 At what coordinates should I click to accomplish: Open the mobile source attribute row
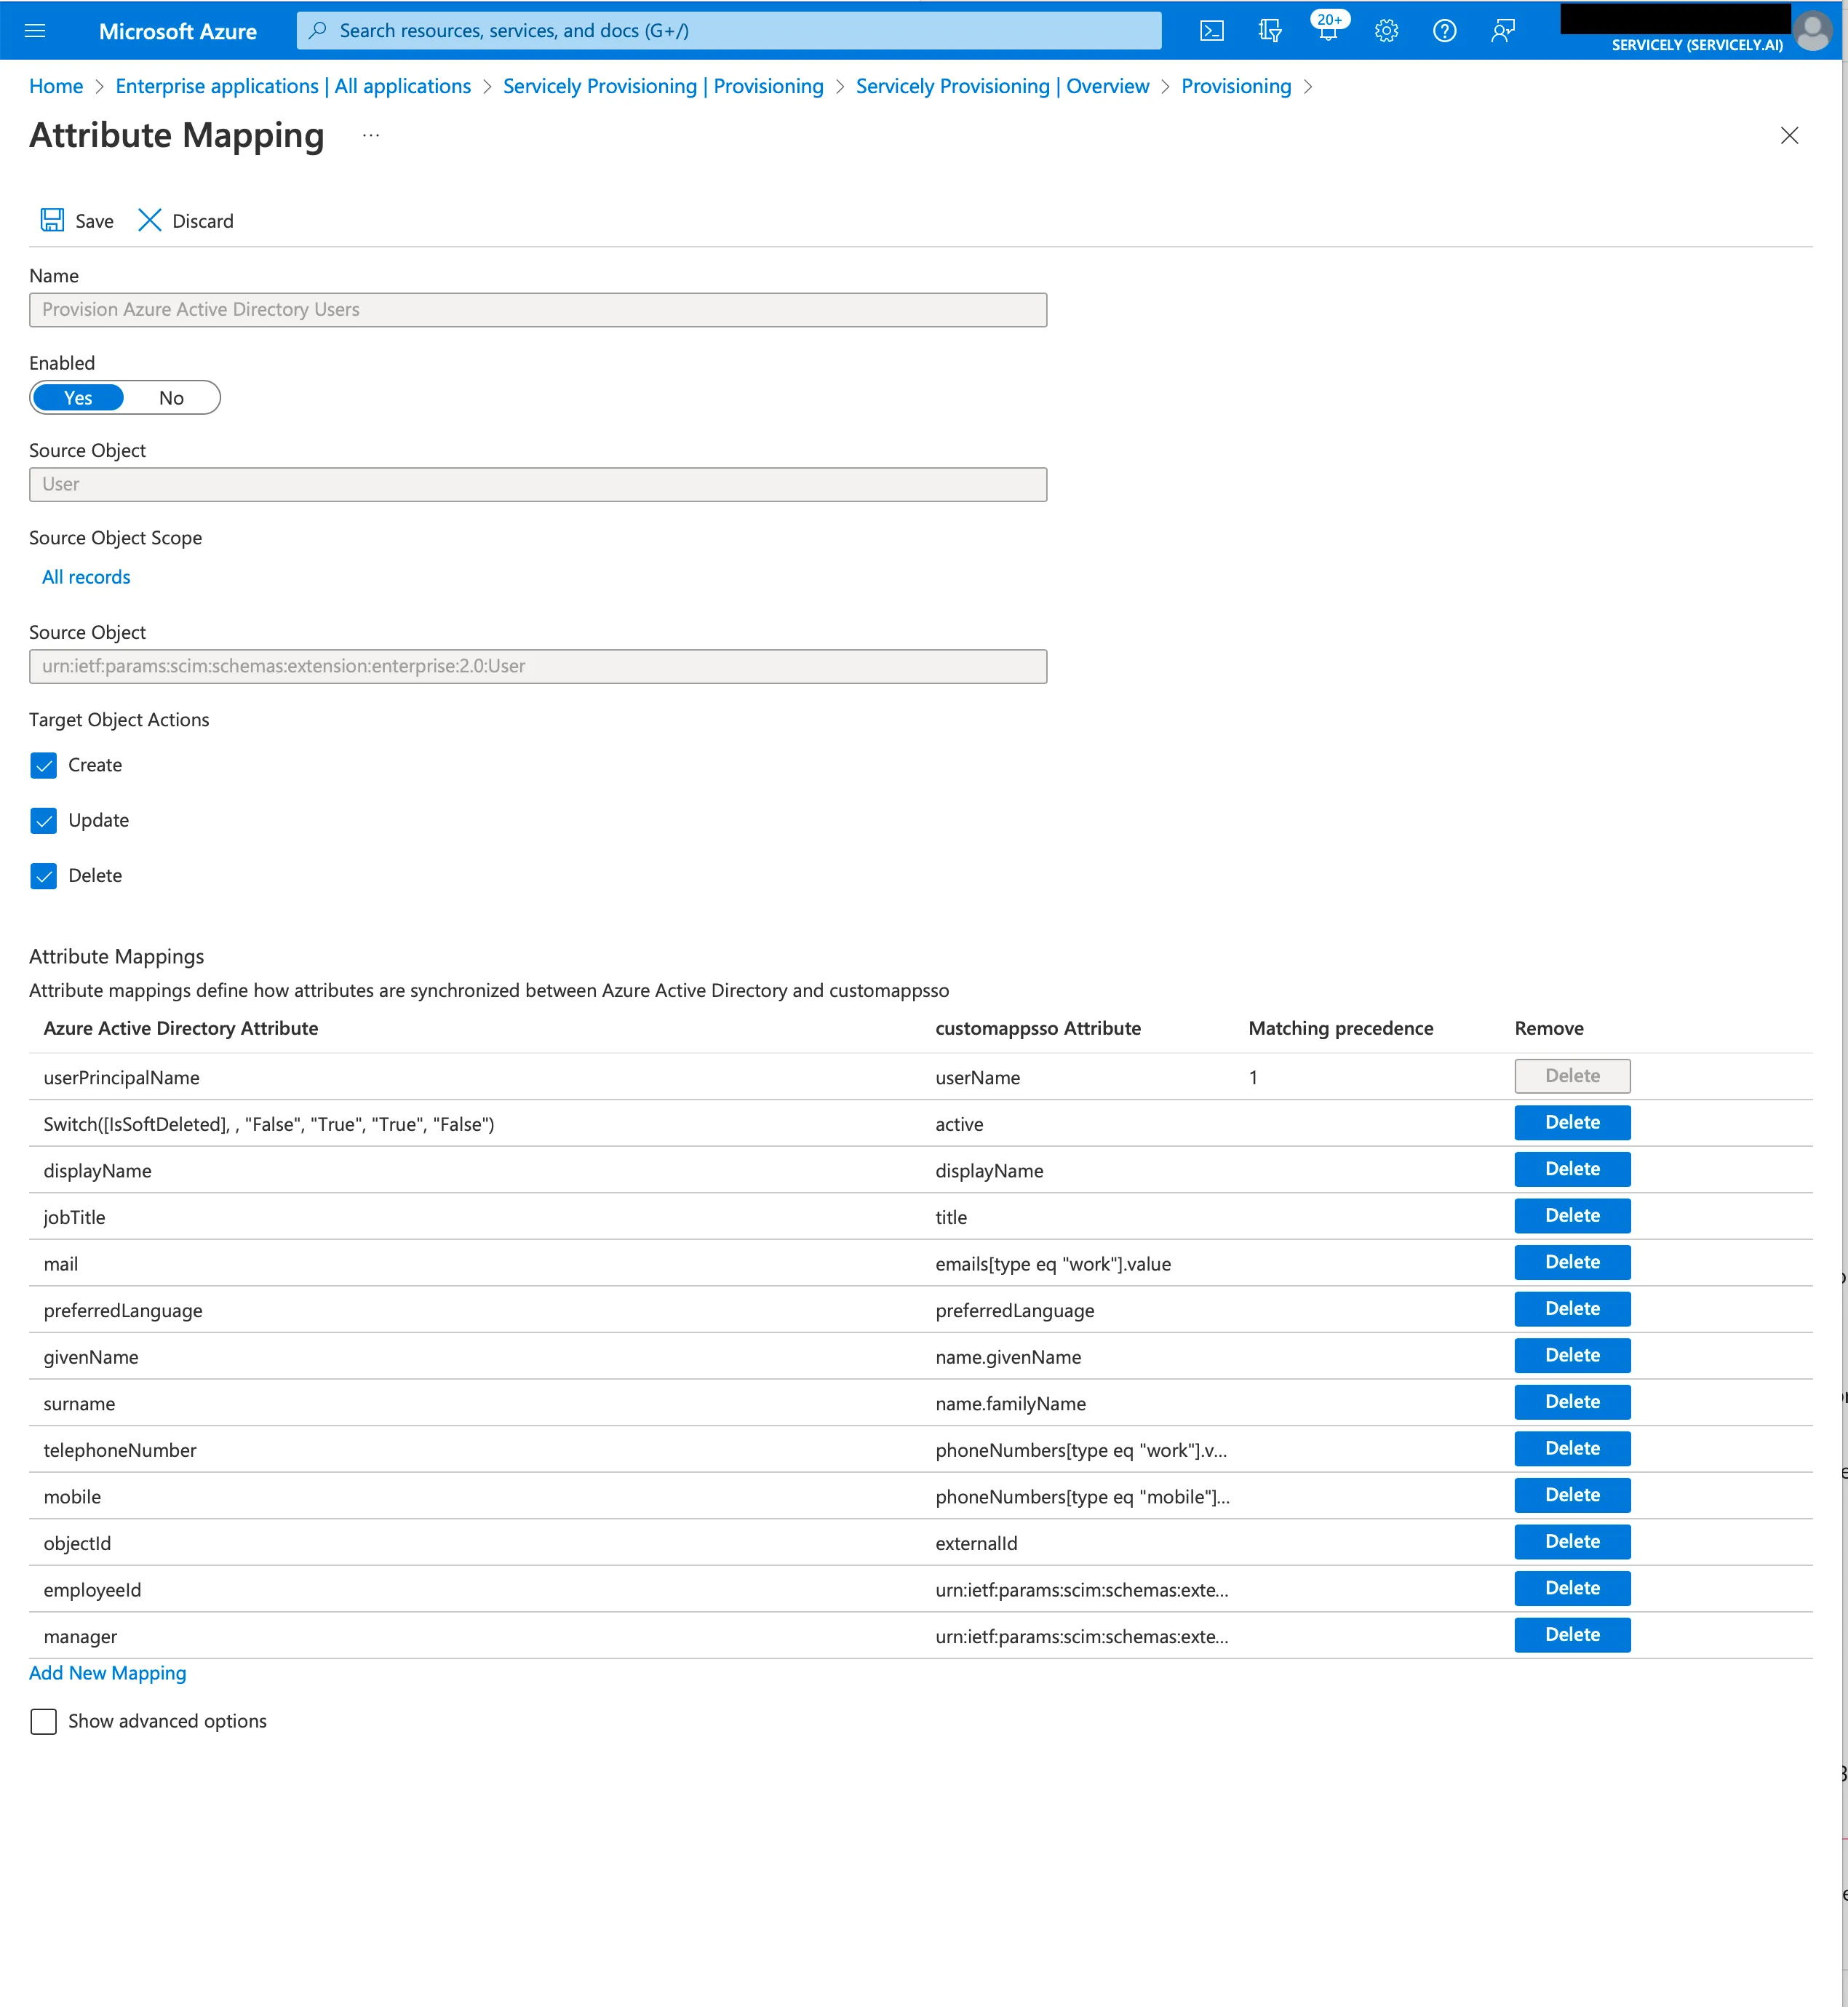[x=72, y=1496]
